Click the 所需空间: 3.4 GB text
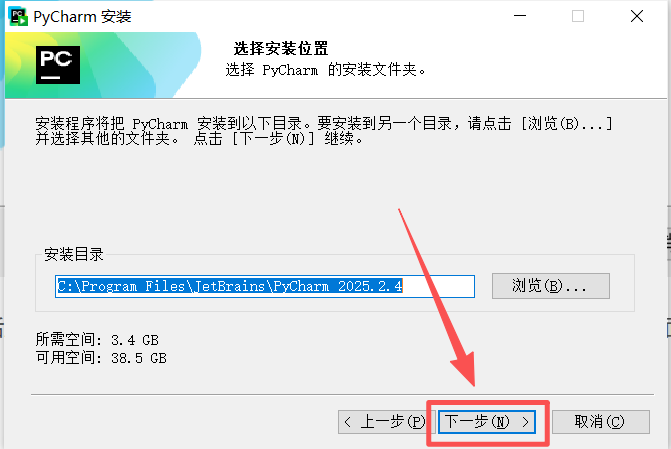The width and height of the screenshot is (671, 449). (x=97, y=340)
